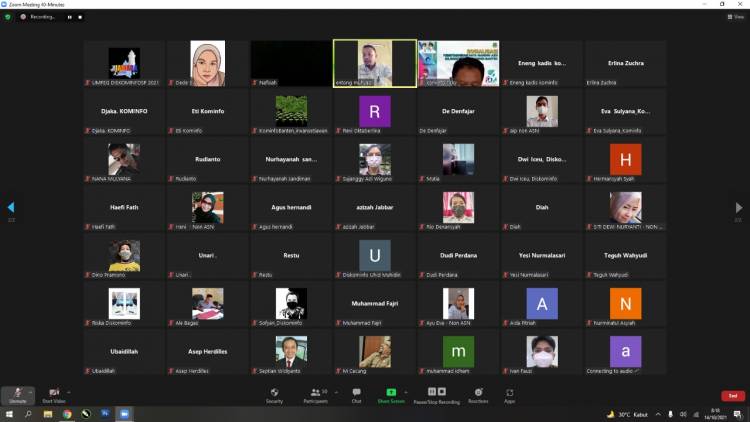750x422 pixels.
Task: Start the video camera
Action: (x=53, y=394)
